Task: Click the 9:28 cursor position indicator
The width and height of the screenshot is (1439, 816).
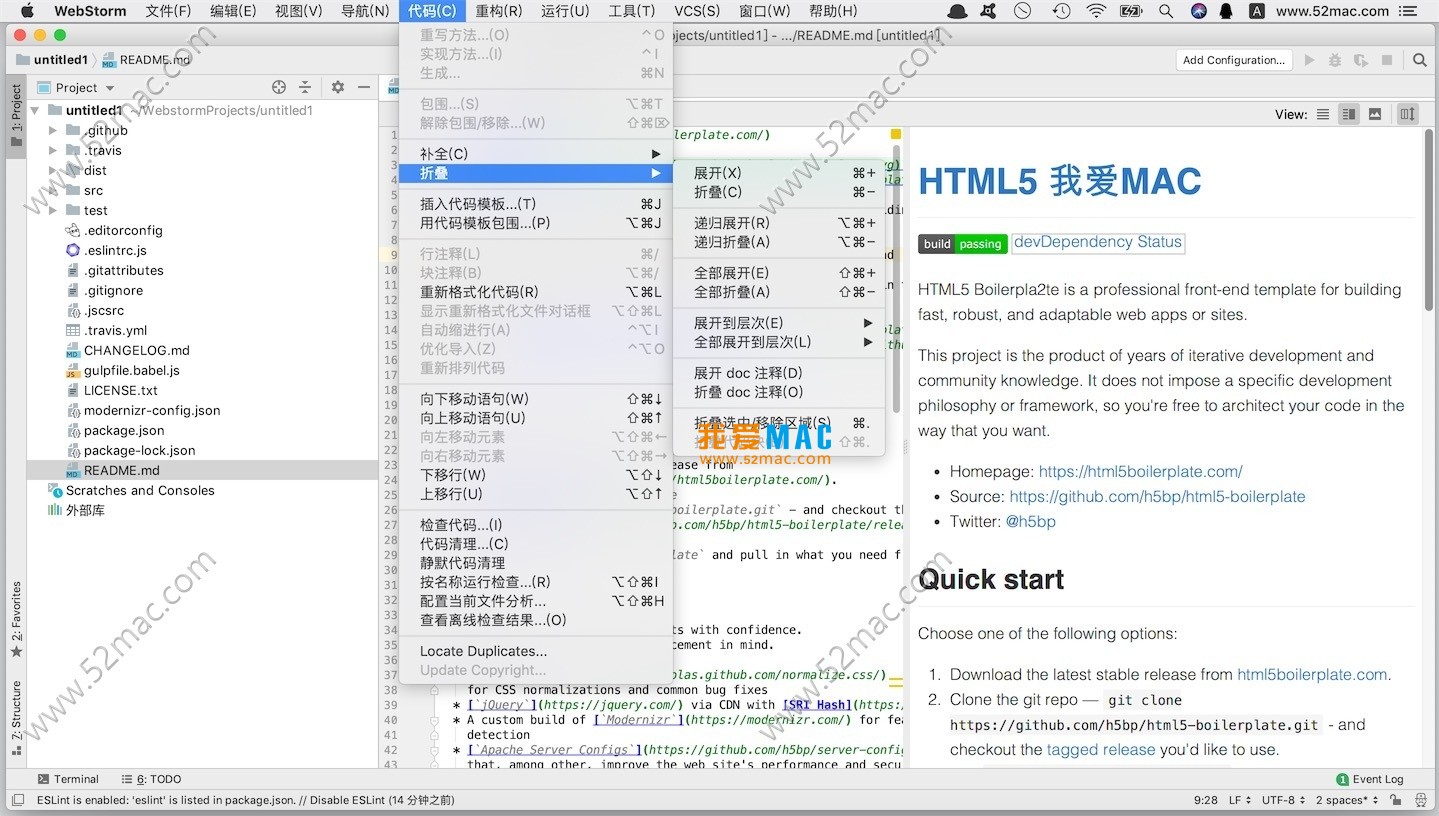Action: pyautogui.click(x=1205, y=800)
